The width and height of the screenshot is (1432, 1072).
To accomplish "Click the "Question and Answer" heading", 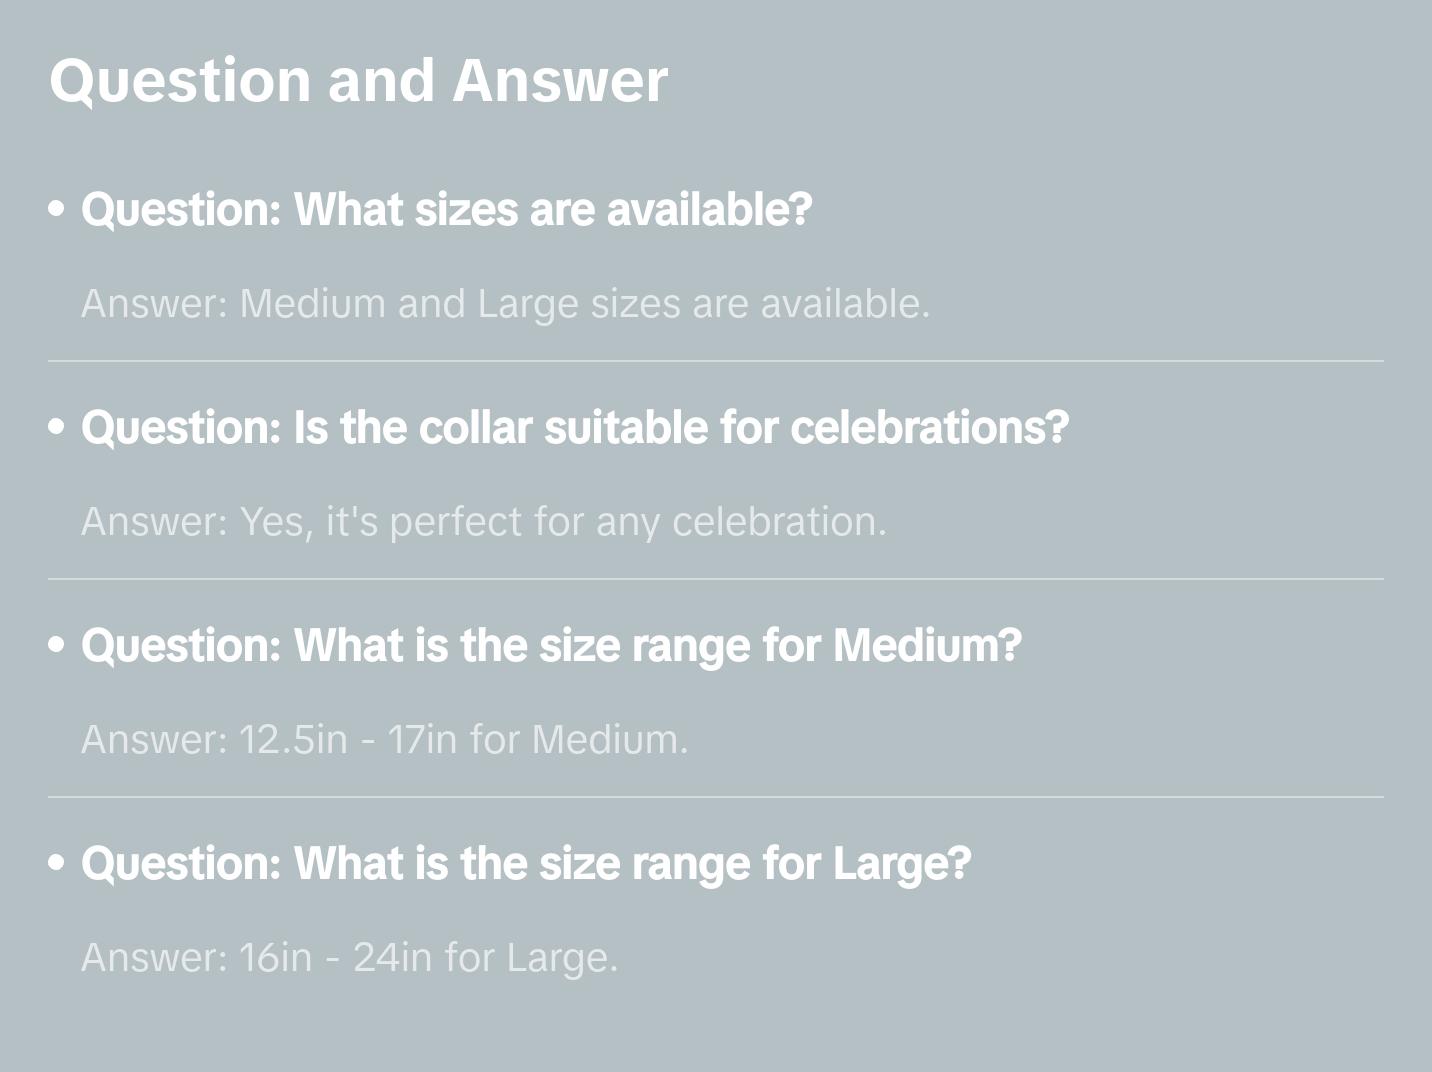I will click(358, 80).
